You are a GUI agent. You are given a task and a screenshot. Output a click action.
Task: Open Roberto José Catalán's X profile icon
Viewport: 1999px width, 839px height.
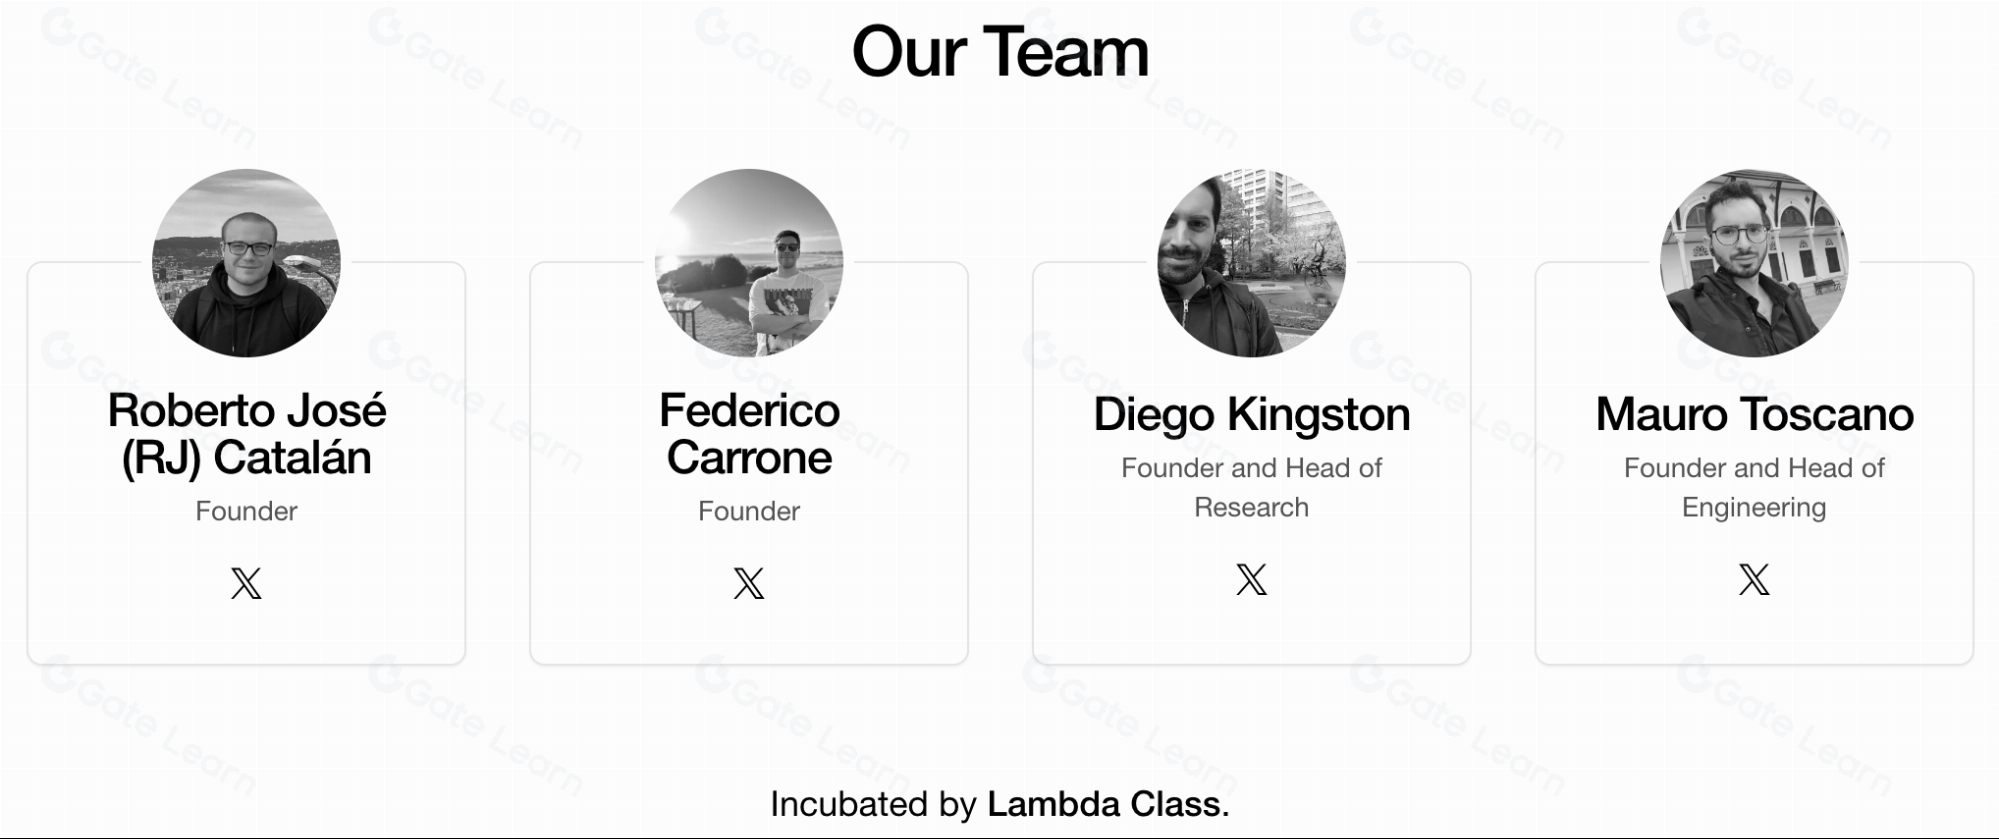click(x=246, y=583)
